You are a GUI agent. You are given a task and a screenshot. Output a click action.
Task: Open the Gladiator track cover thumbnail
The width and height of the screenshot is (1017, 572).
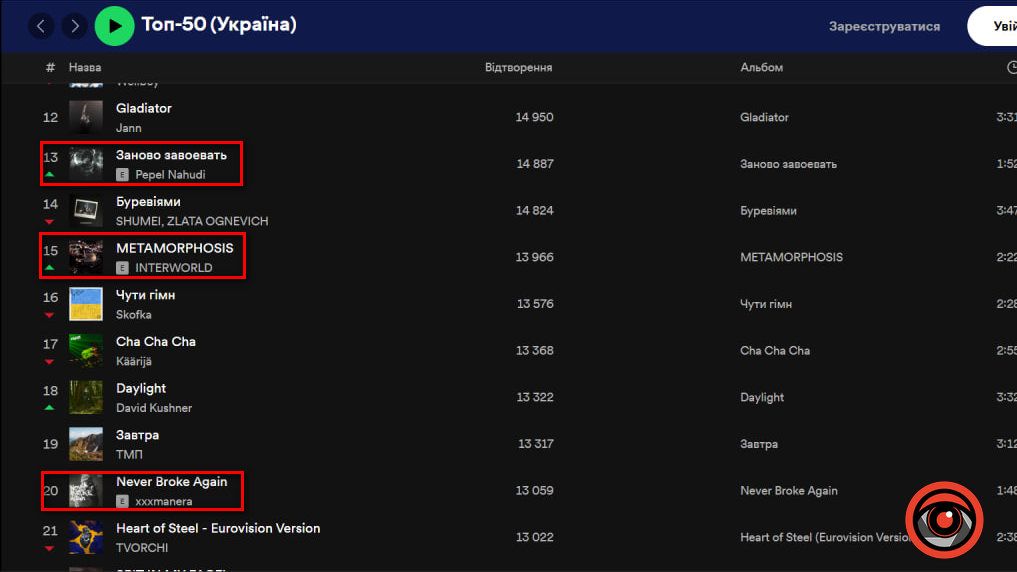[x=86, y=117]
